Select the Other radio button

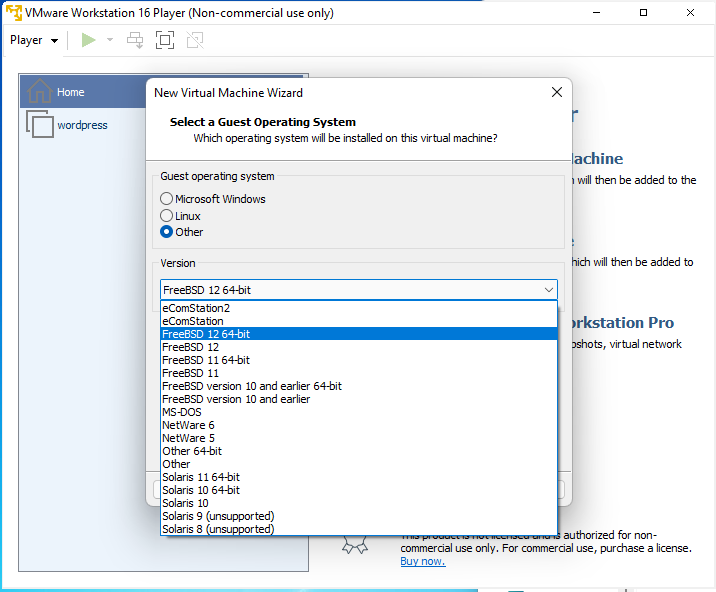tap(166, 232)
